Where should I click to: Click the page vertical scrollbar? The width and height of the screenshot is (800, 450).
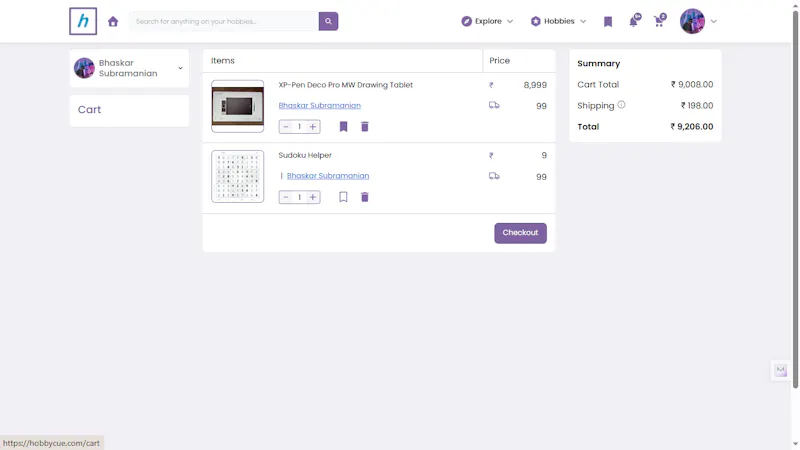click(795, 199)
